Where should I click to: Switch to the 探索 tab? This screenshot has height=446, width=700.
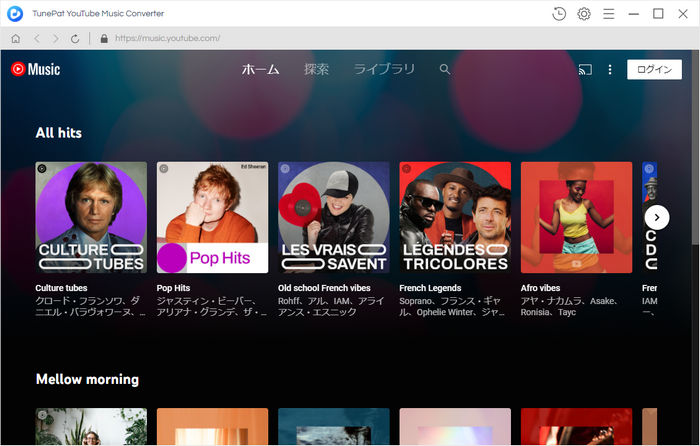point(317,69)
